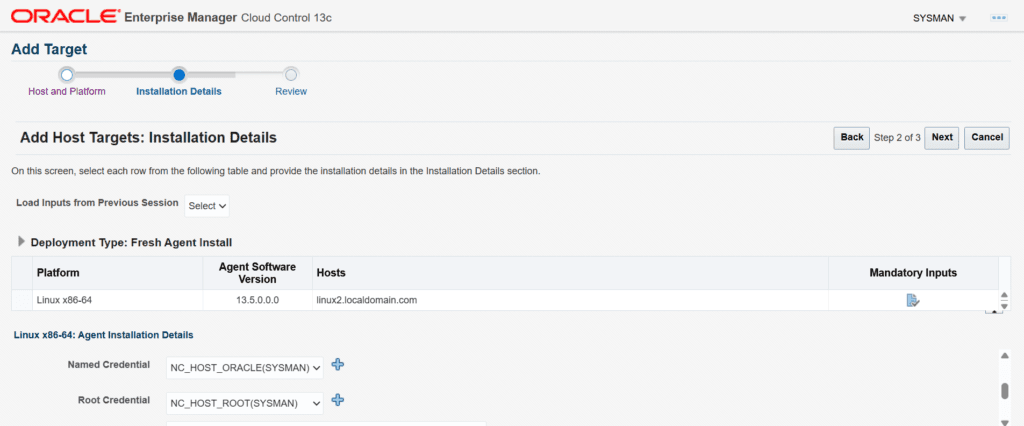The width and height of the screenshot is (1024, 426).
Task: Jump to the Review step
Action: [x=291, y=91]
